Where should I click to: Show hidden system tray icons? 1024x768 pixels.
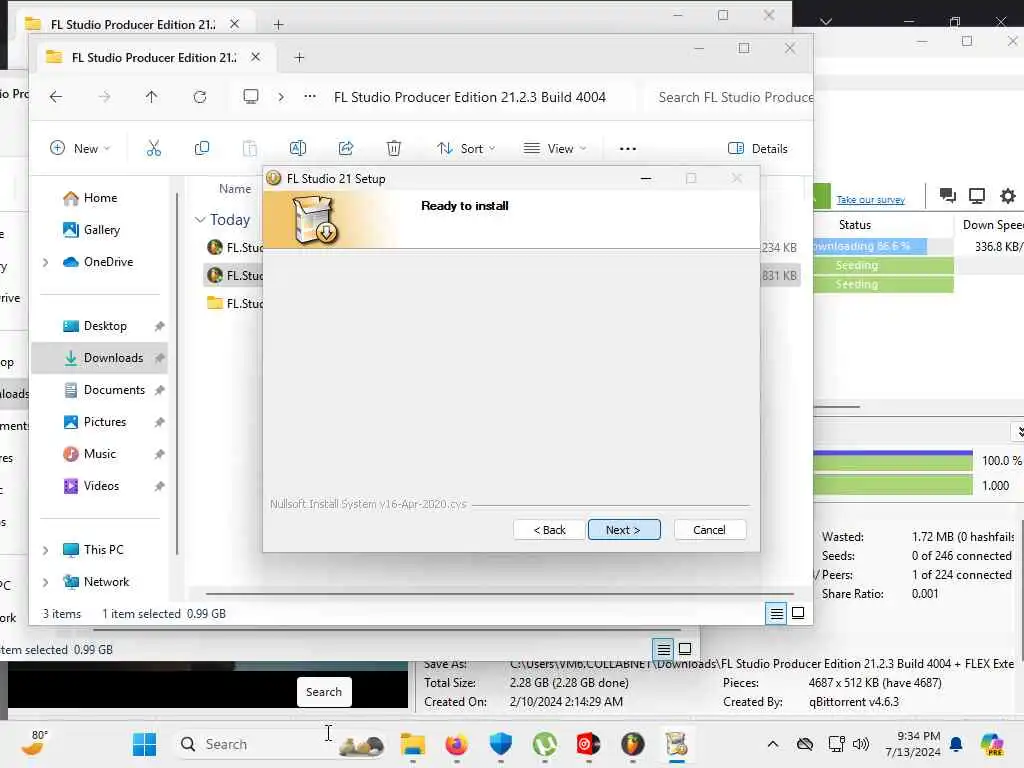tap(773, 744)
